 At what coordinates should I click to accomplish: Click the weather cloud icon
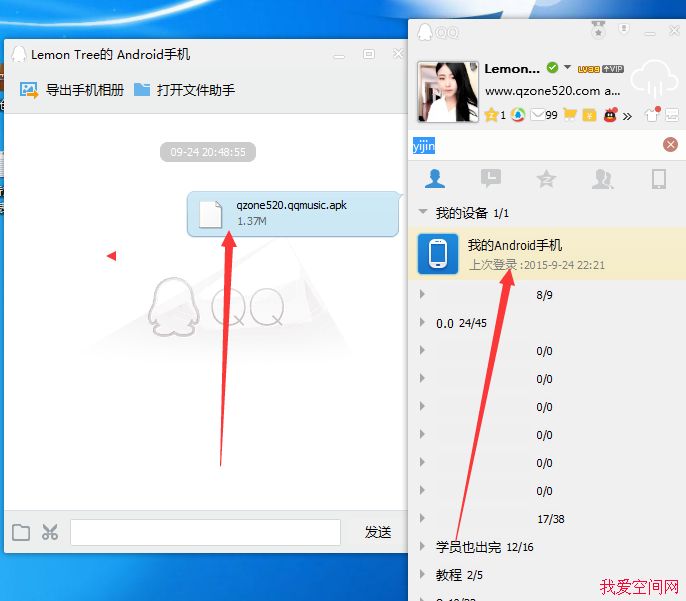656,79
